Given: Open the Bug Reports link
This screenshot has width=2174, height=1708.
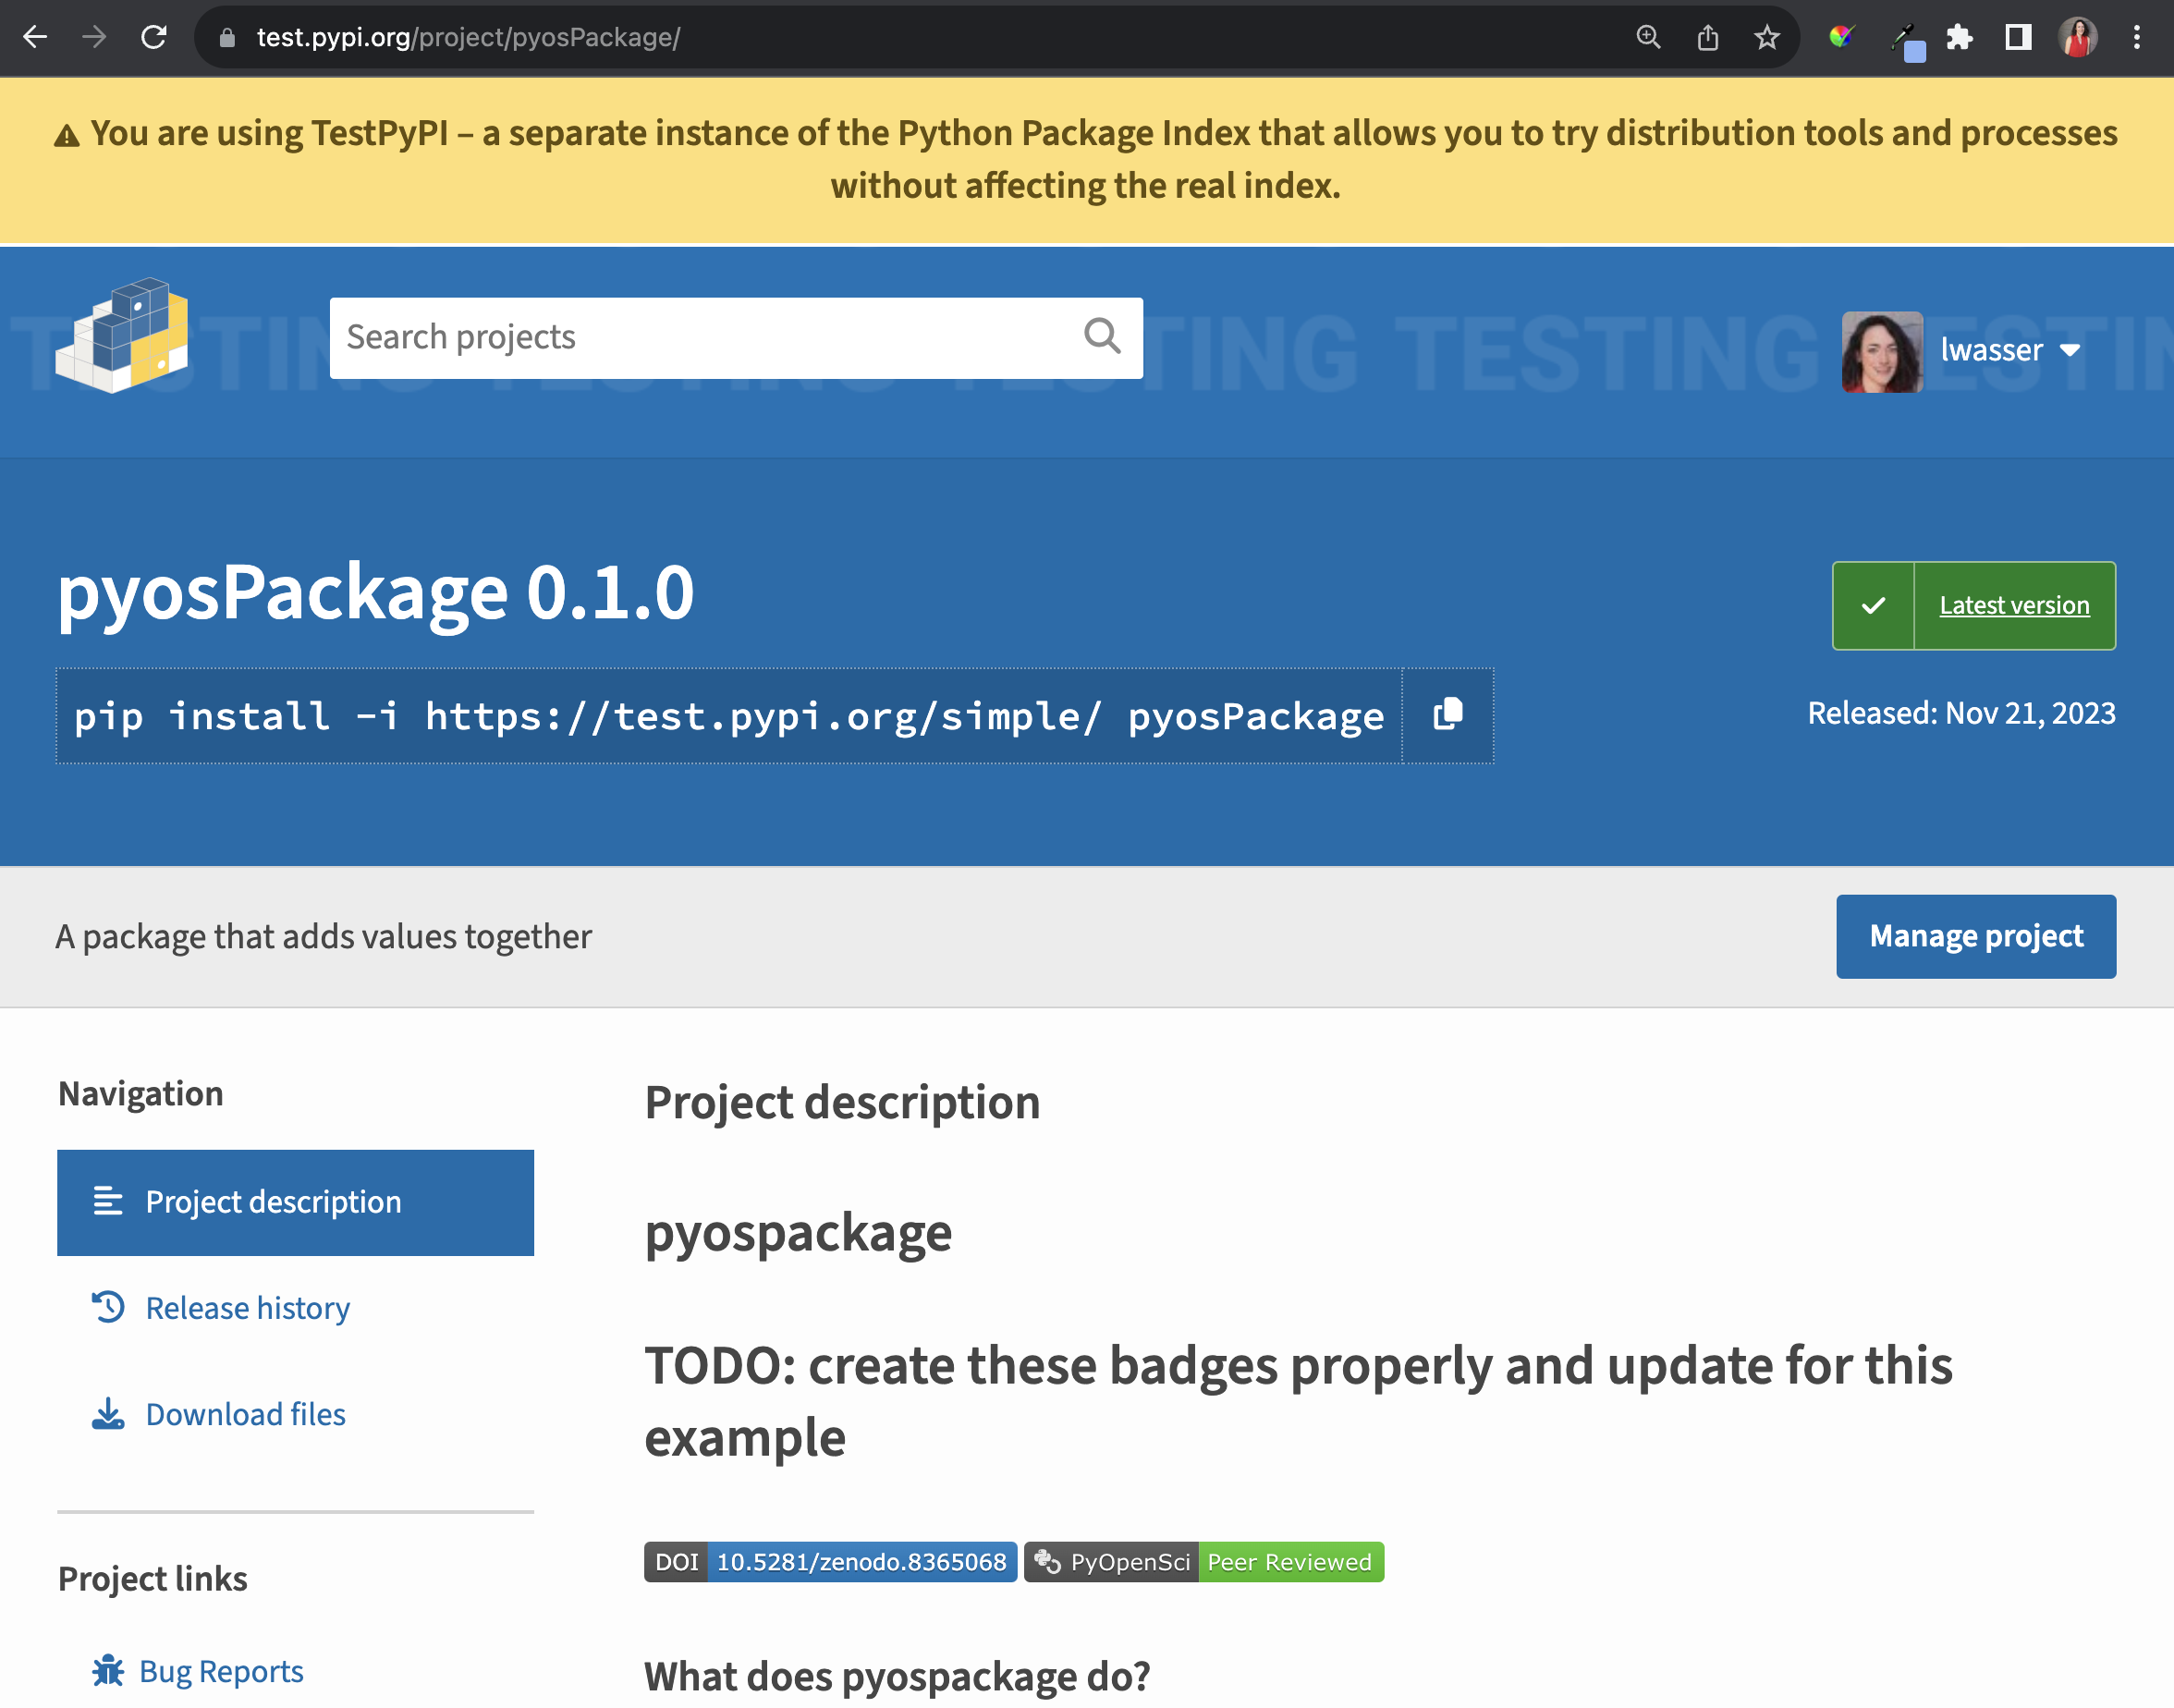Looking at the screenshot, I should [221, 1671].
